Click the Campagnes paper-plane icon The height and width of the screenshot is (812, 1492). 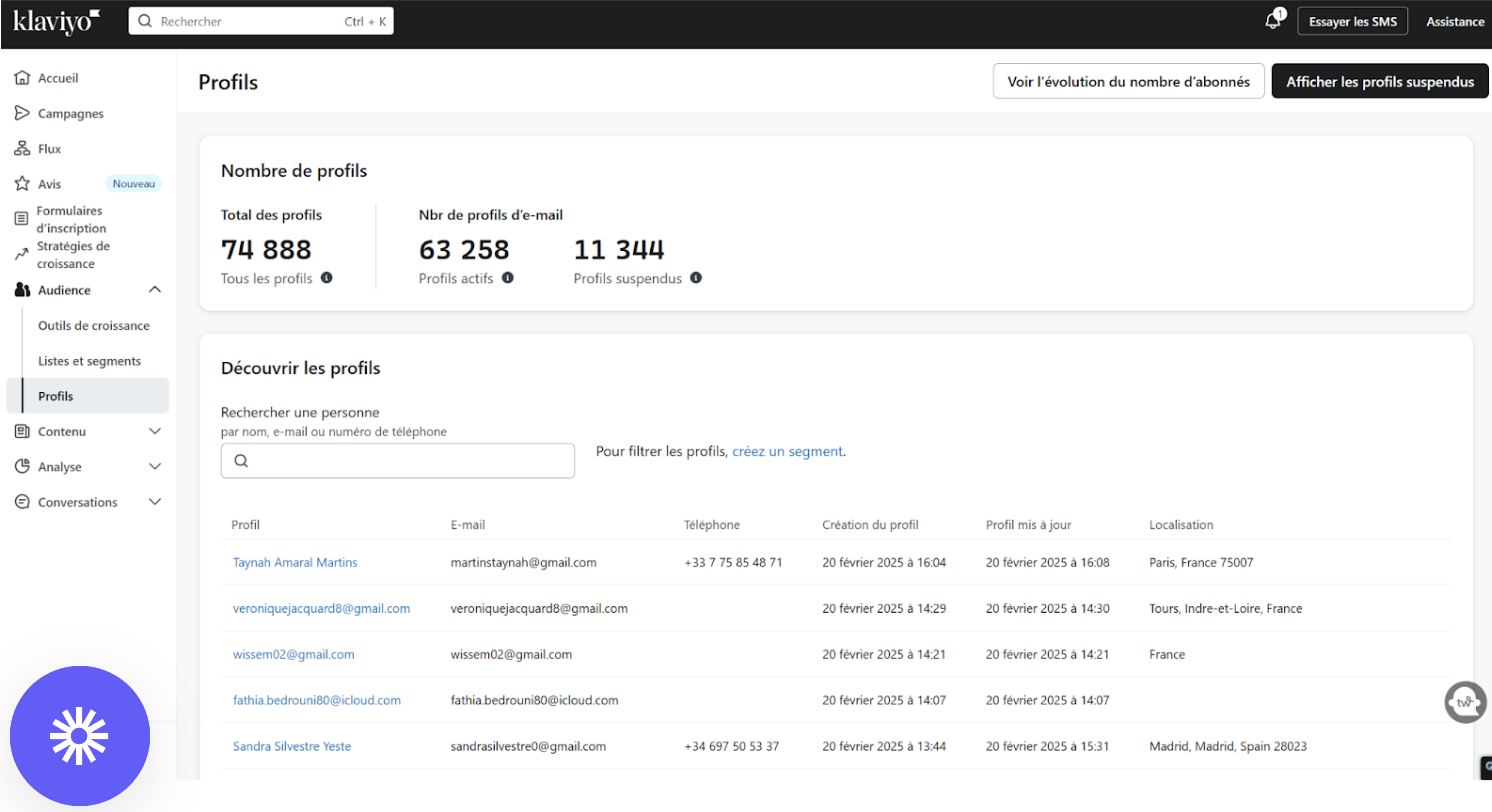pyautogui.click(x=22, y=113)
